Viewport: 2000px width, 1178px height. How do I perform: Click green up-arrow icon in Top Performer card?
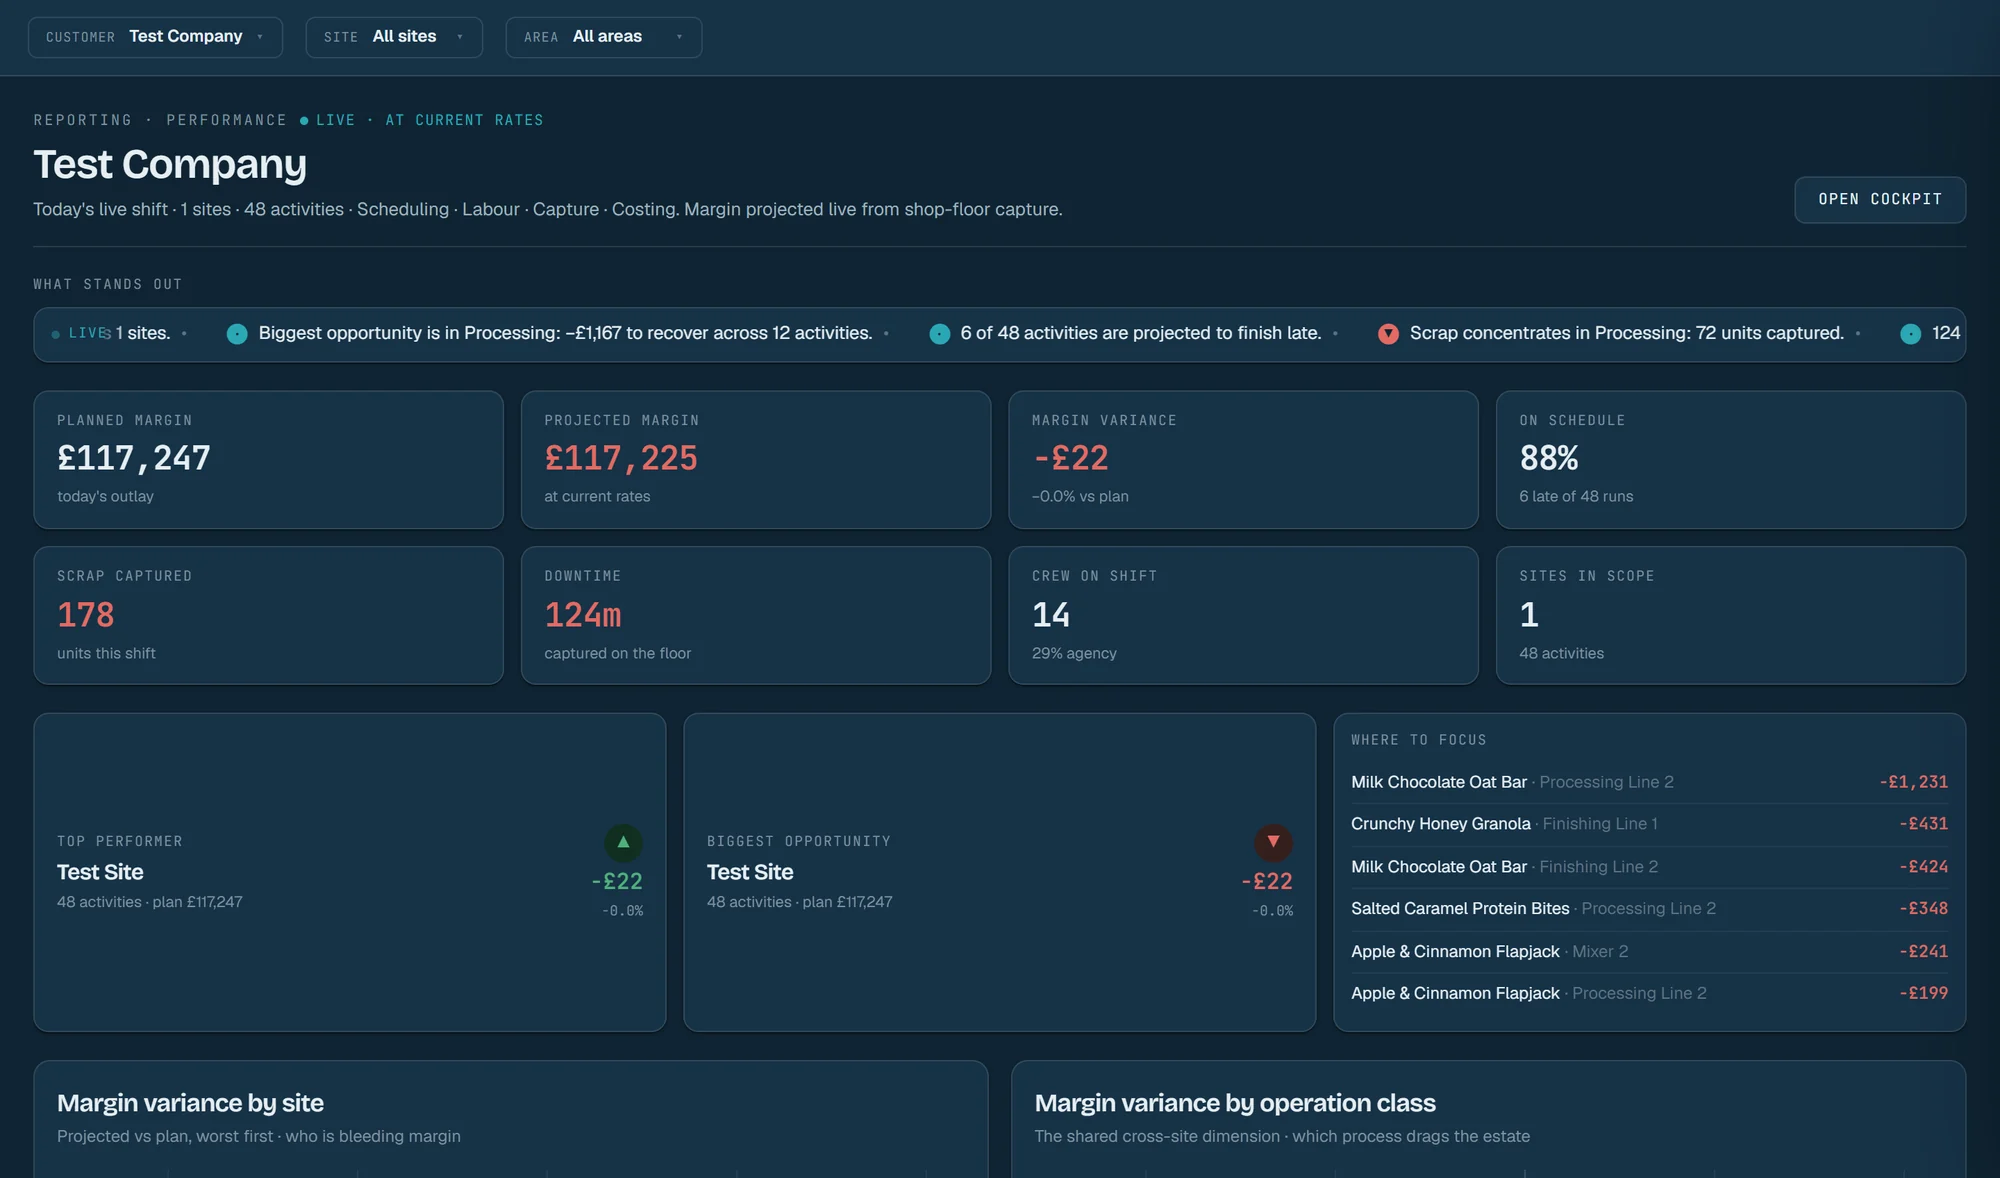click(623, 842)
